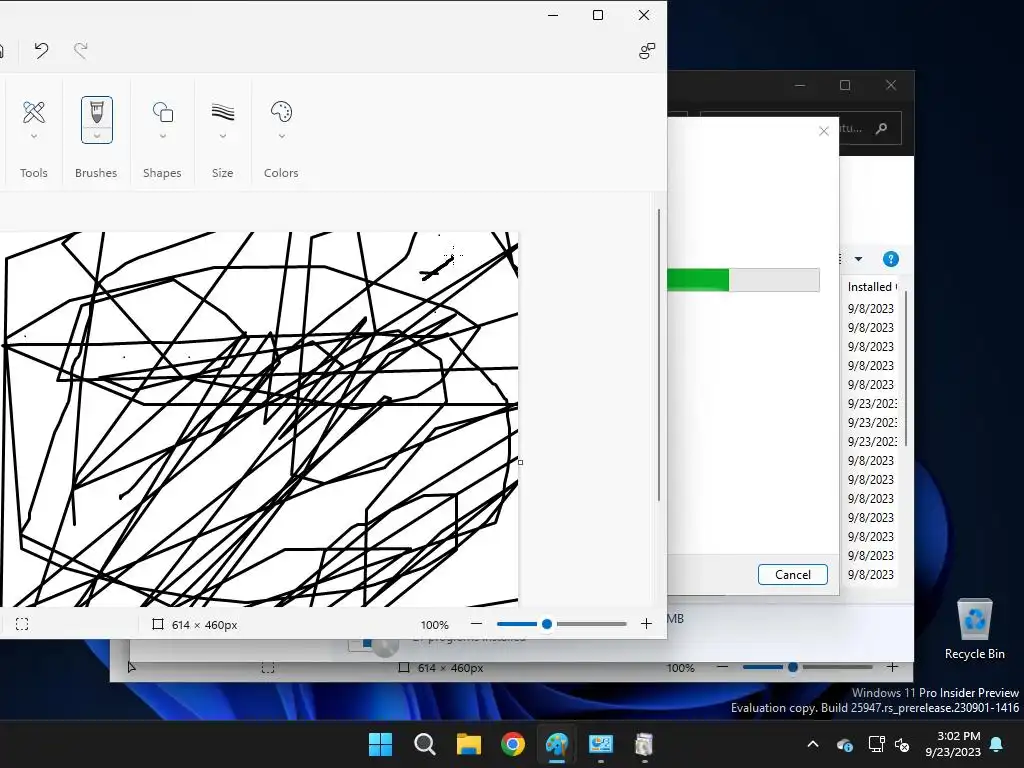Open the network status tray icon
The height and width of the screenshot is (768, 1024).
876,744
